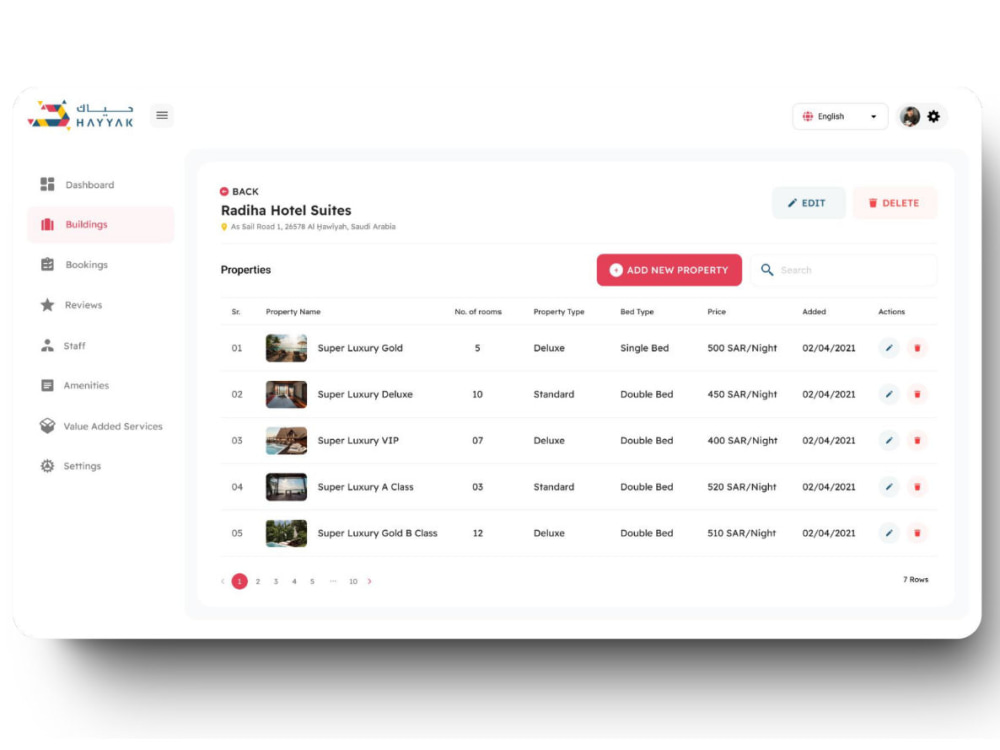Go to pagination page 5
This screenshot has width=1000, height=750.
312,581
